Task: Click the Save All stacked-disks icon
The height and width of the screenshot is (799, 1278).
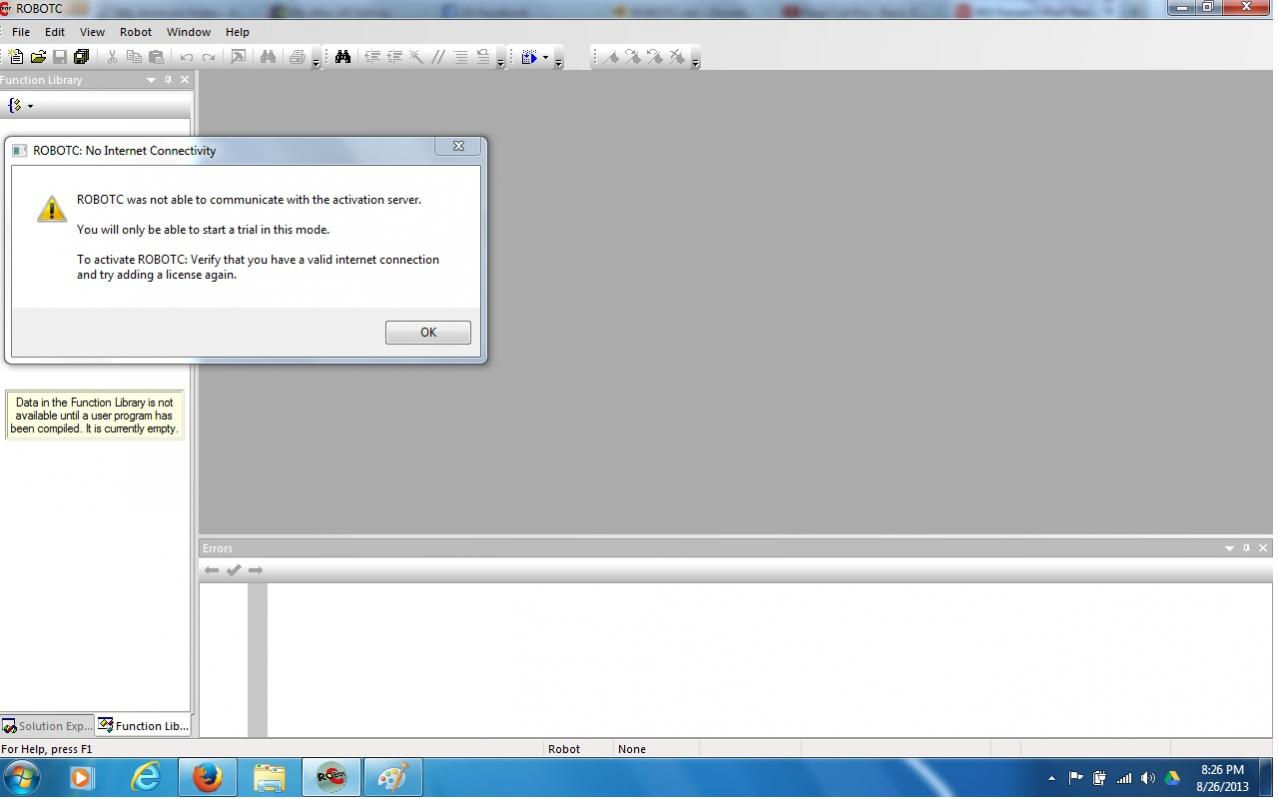Action: tap(81, 57)
